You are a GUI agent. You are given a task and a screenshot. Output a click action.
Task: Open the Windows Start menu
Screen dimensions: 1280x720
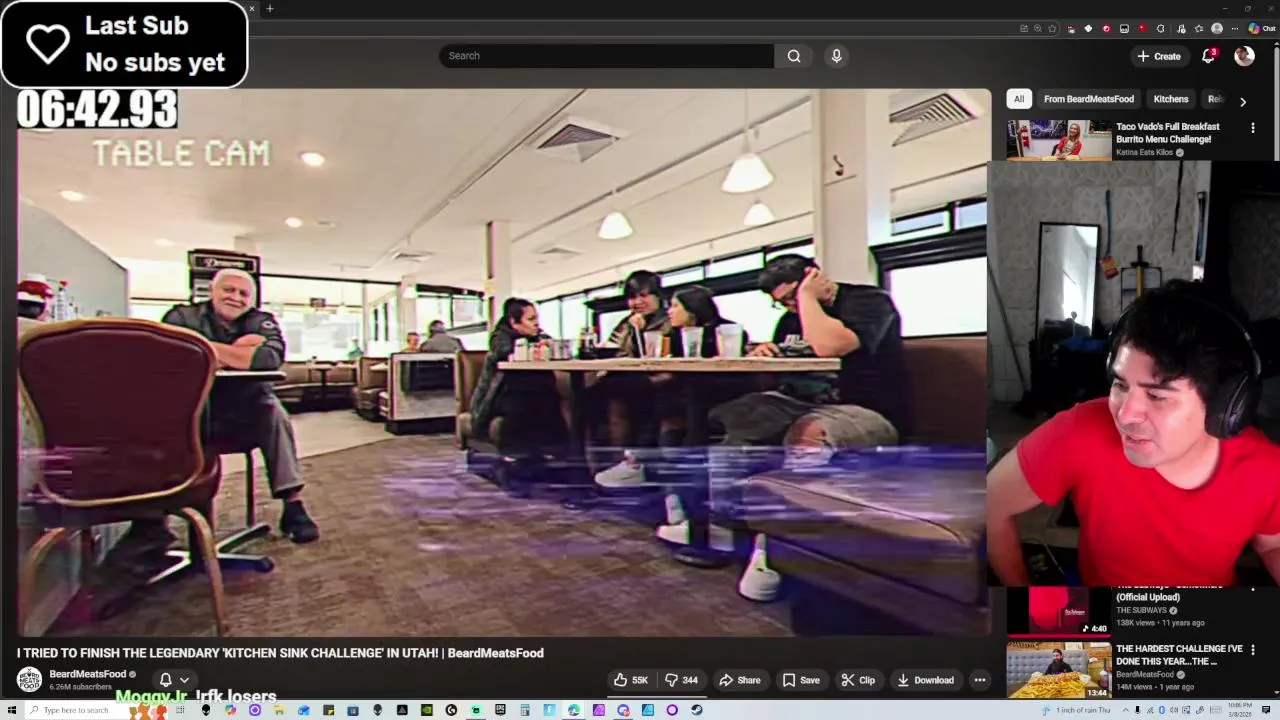[x=11, y=710]
